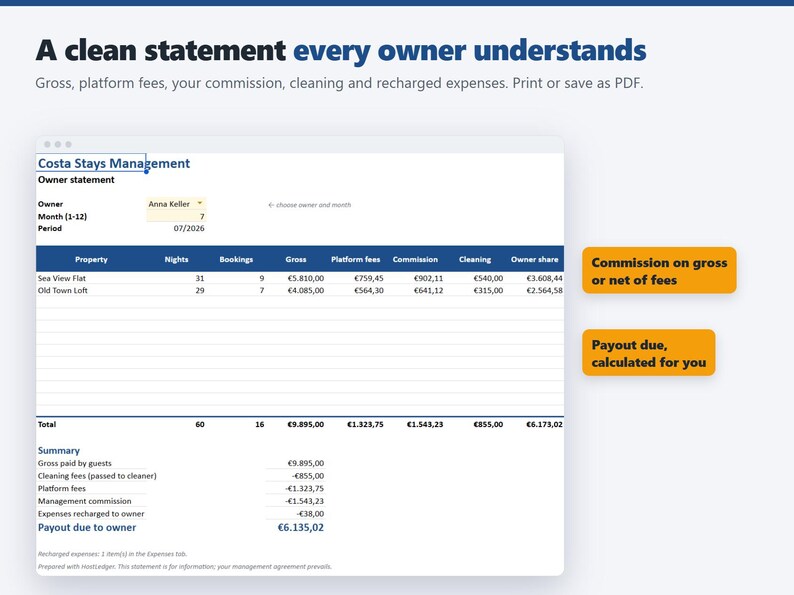Click the Owner share column header
Viewport: 794px width, 595px height.
(x=534, y=259)
